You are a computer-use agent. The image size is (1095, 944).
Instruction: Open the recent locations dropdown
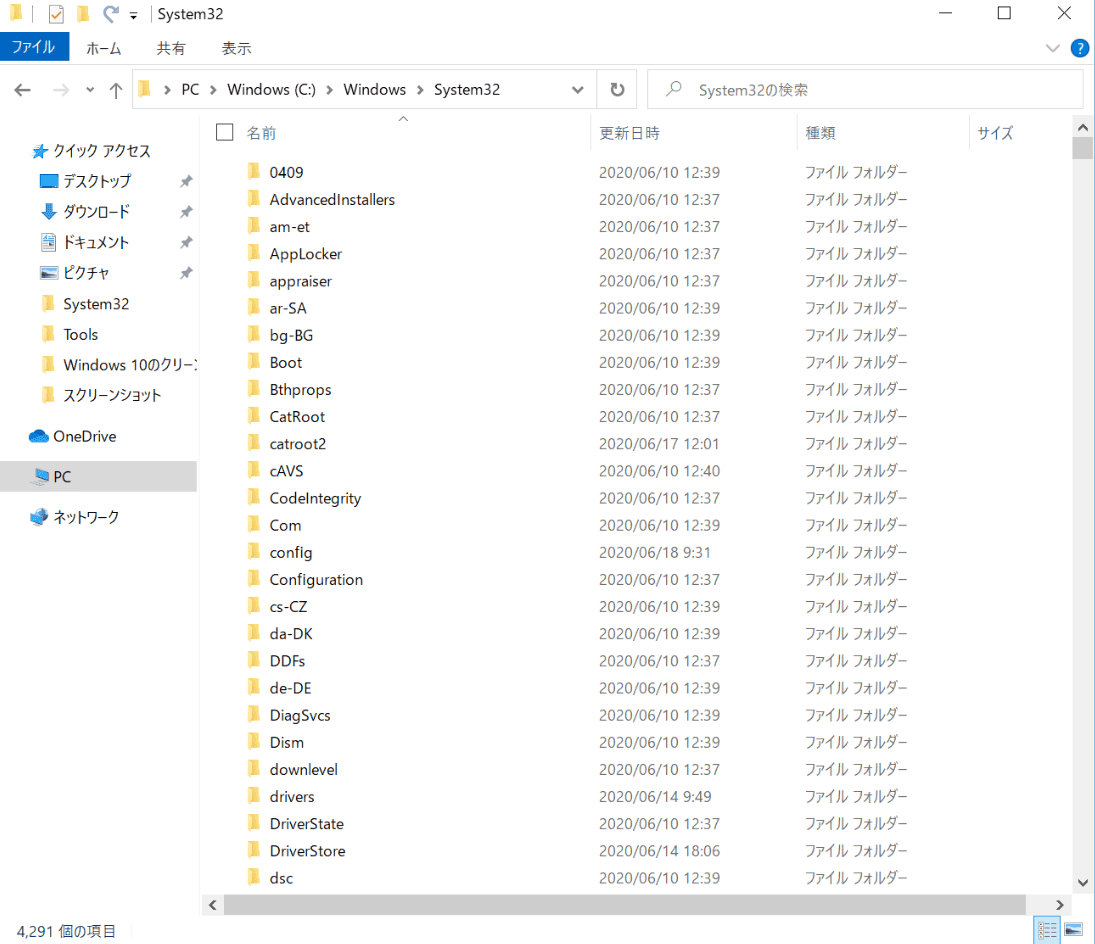coord(90,90)
